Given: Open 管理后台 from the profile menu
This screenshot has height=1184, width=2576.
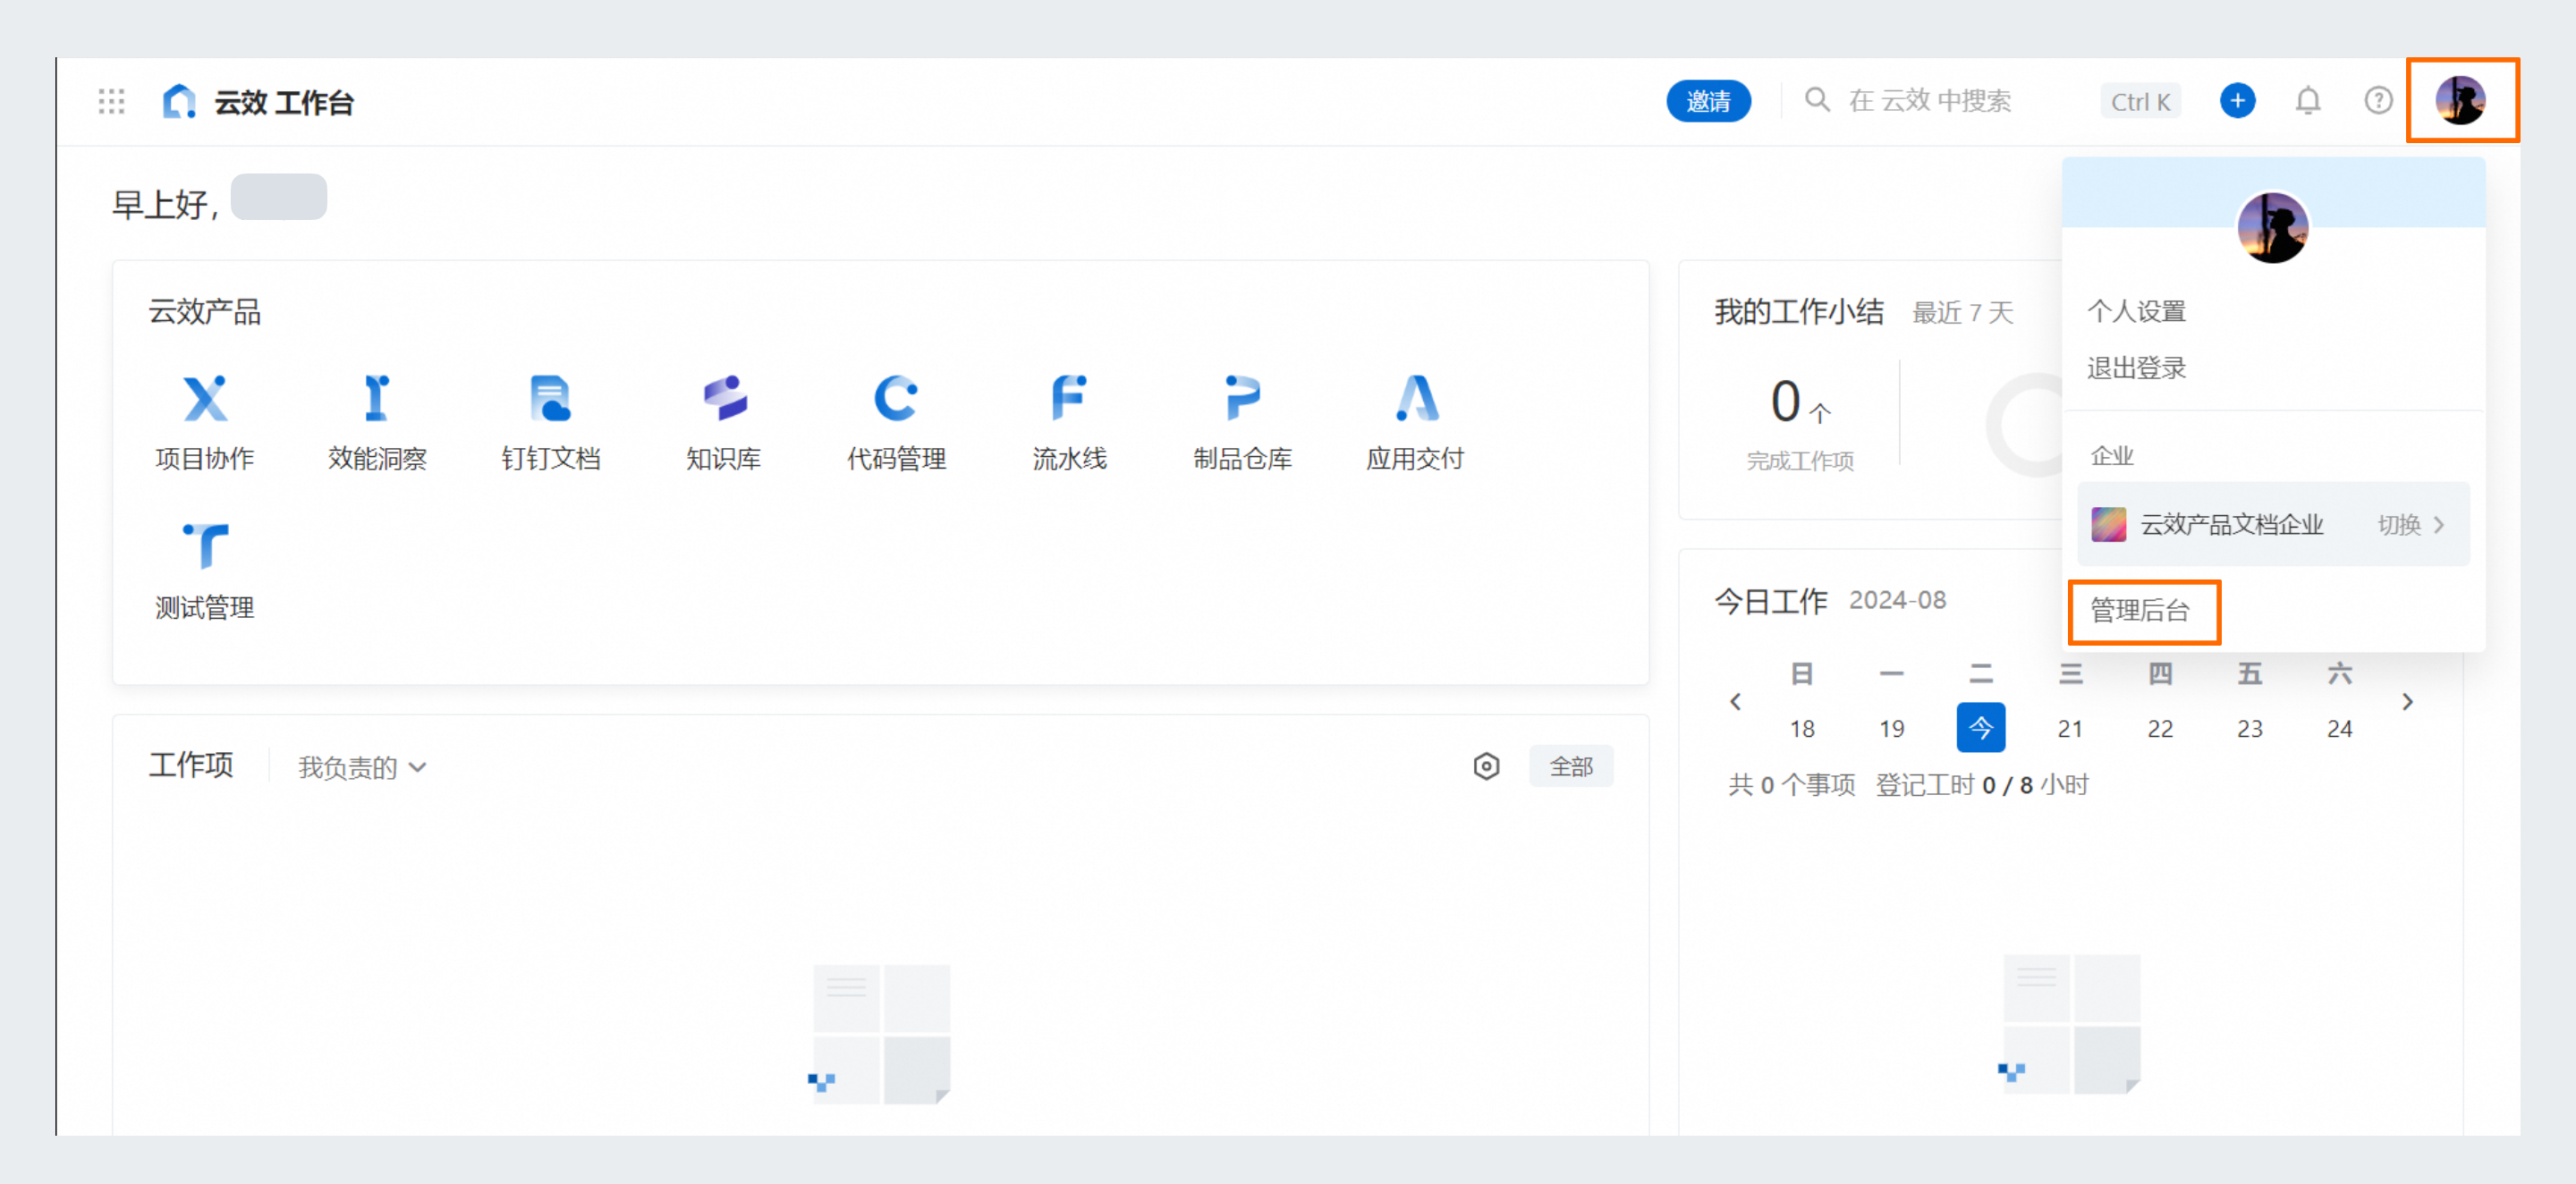Looking at the screenshot, I should coord(2140,610).
